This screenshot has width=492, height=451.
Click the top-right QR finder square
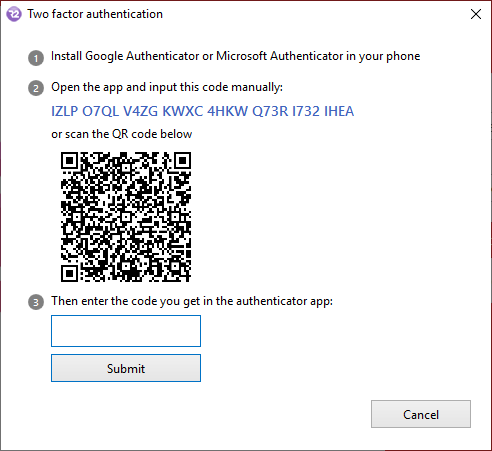[x=183, y=161]
